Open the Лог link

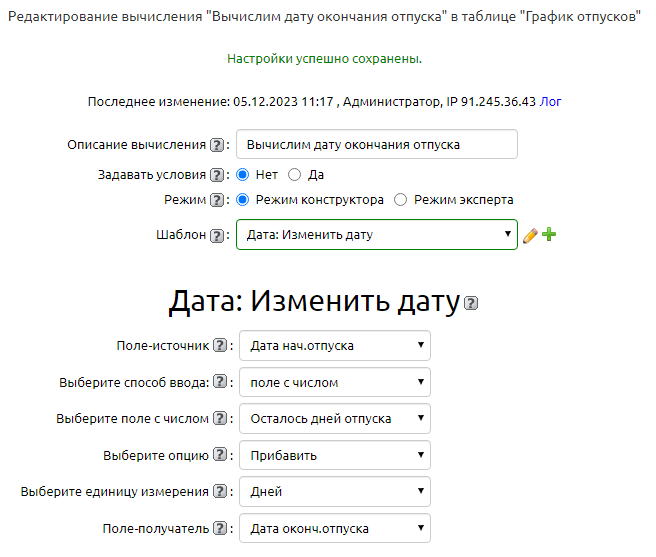click(x=550, y=102)
